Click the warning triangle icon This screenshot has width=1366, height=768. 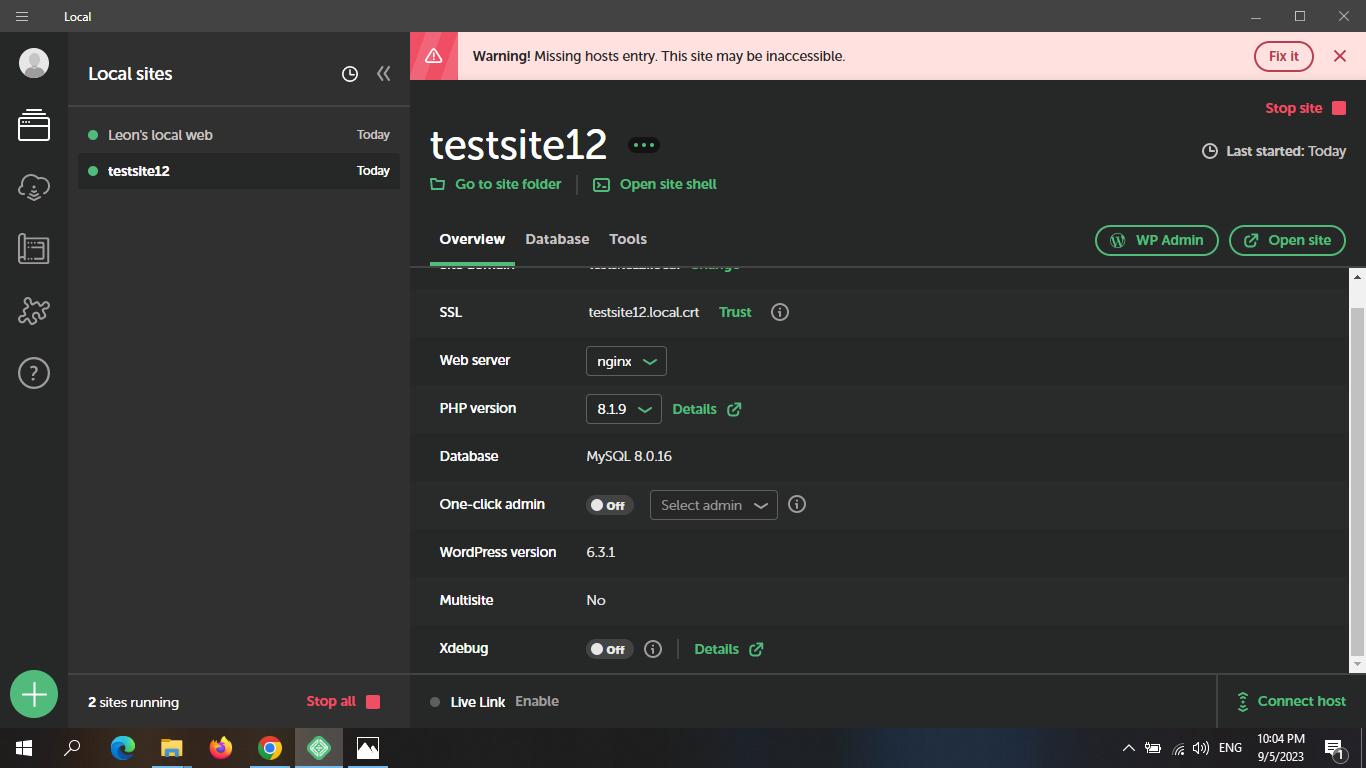(x=434, y=56)
